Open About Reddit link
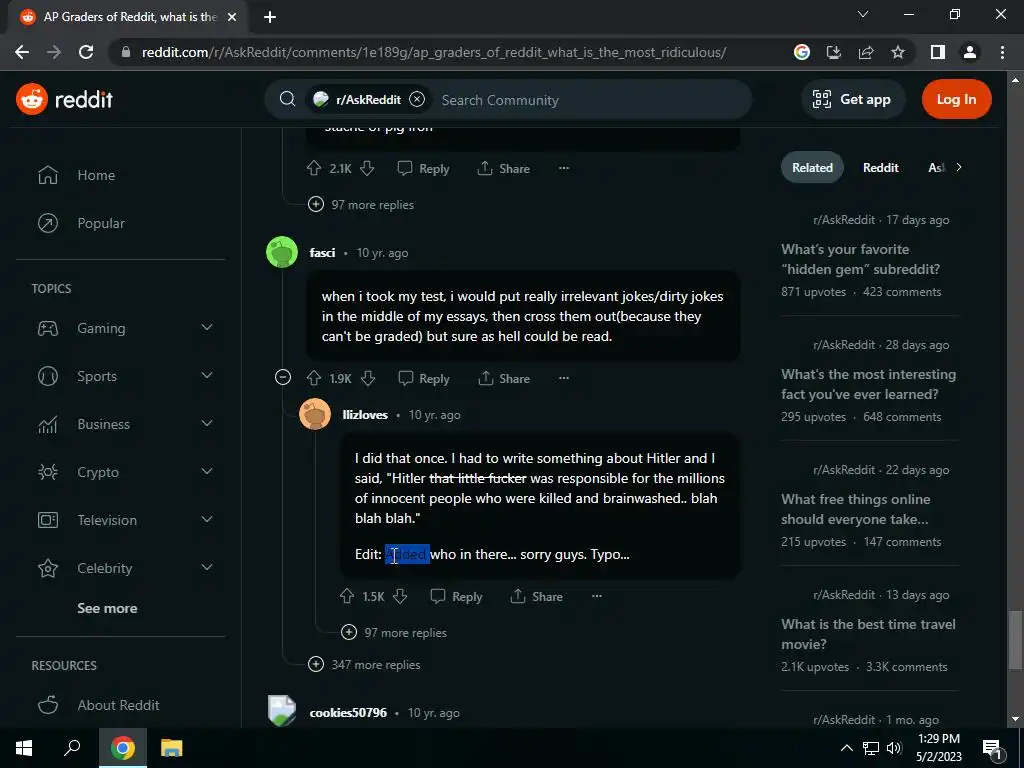The image size is (1024, 768). click(x=118, y=705)
